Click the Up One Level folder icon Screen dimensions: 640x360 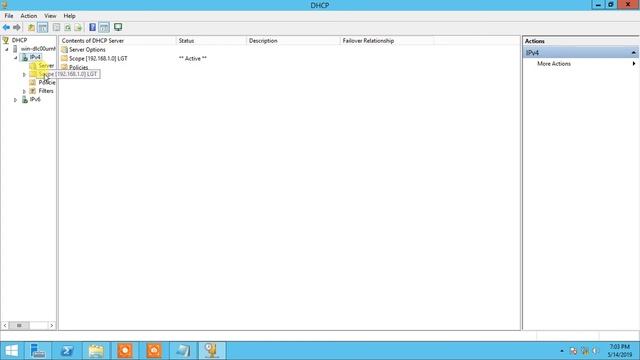pos(31,27)
